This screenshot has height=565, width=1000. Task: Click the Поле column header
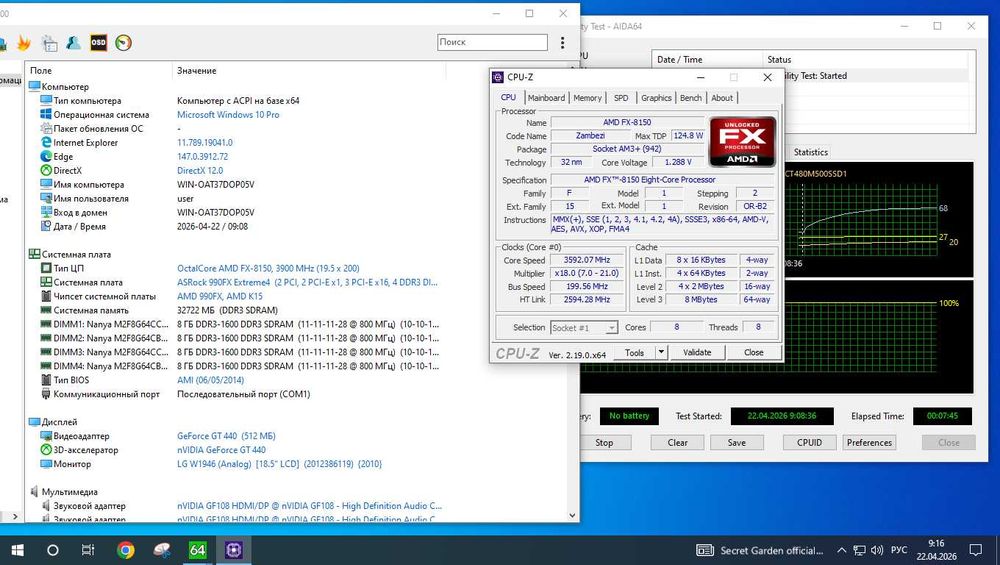pos(41,70)
